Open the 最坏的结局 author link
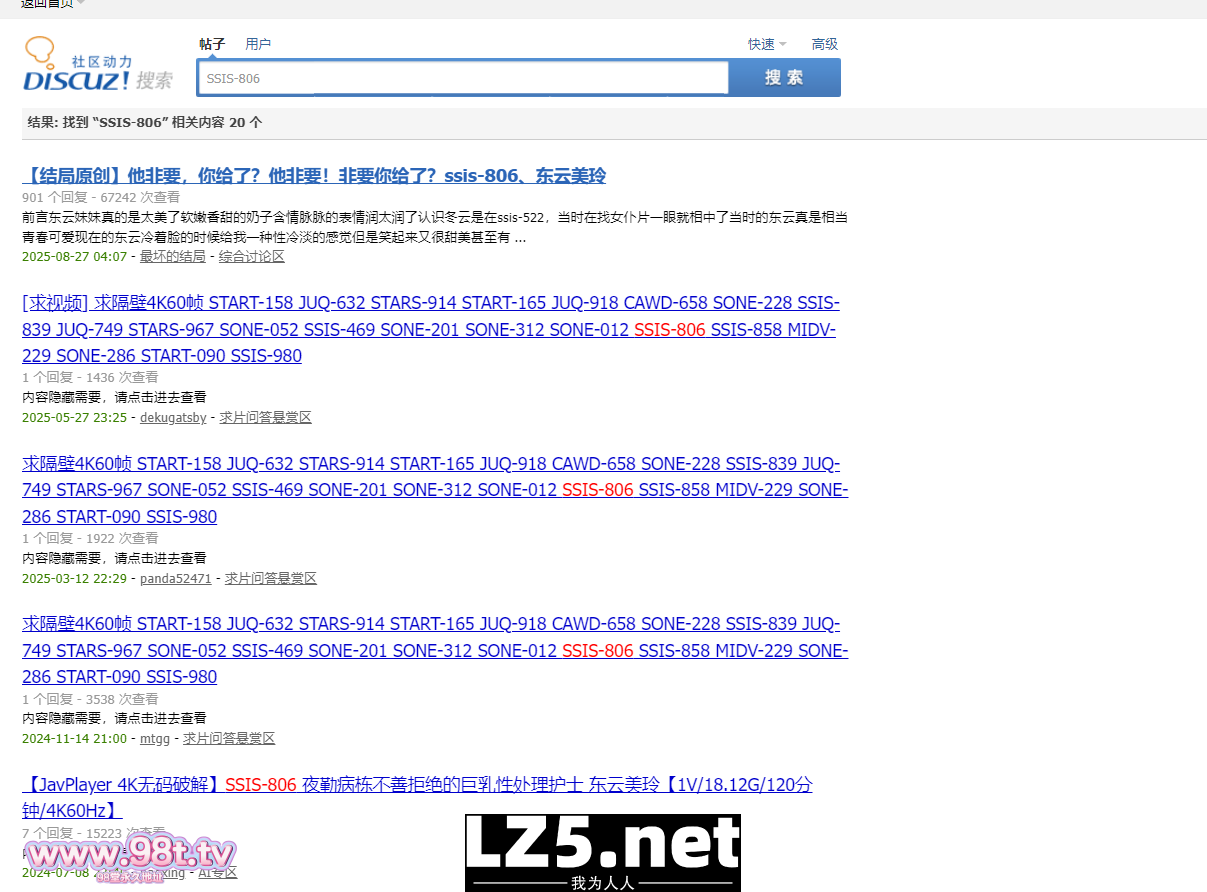This screenshot has height=892, width=1207. [x=172, y=256]
